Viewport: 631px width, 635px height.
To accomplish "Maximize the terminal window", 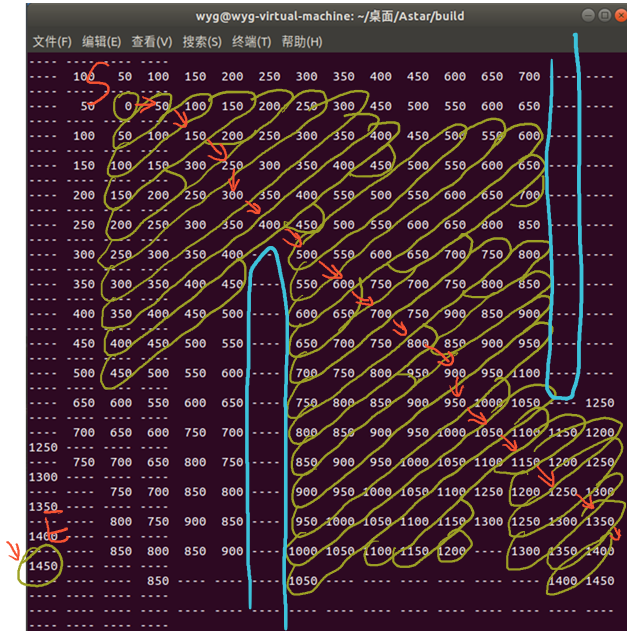I will (605, 15).
